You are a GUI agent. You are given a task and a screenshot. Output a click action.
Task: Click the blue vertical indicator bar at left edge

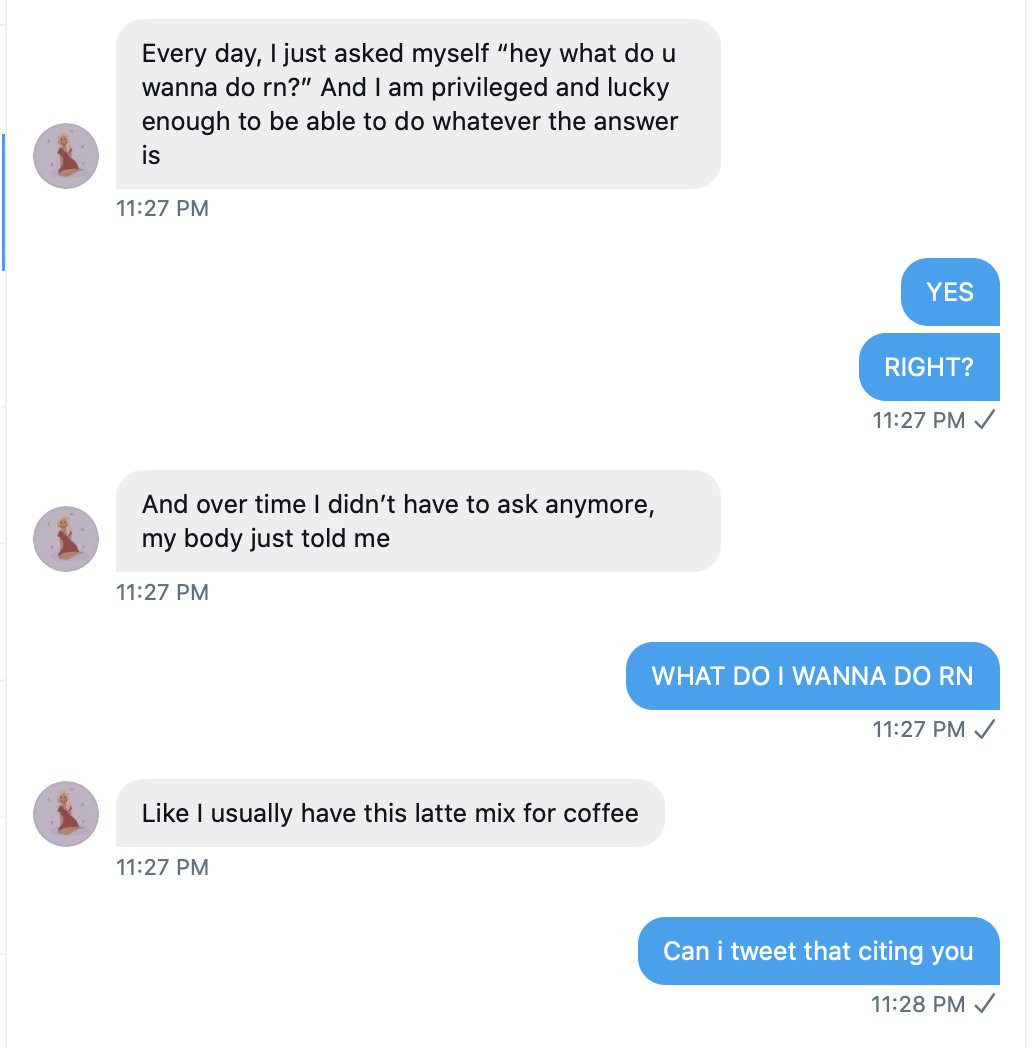pos(3,202)
